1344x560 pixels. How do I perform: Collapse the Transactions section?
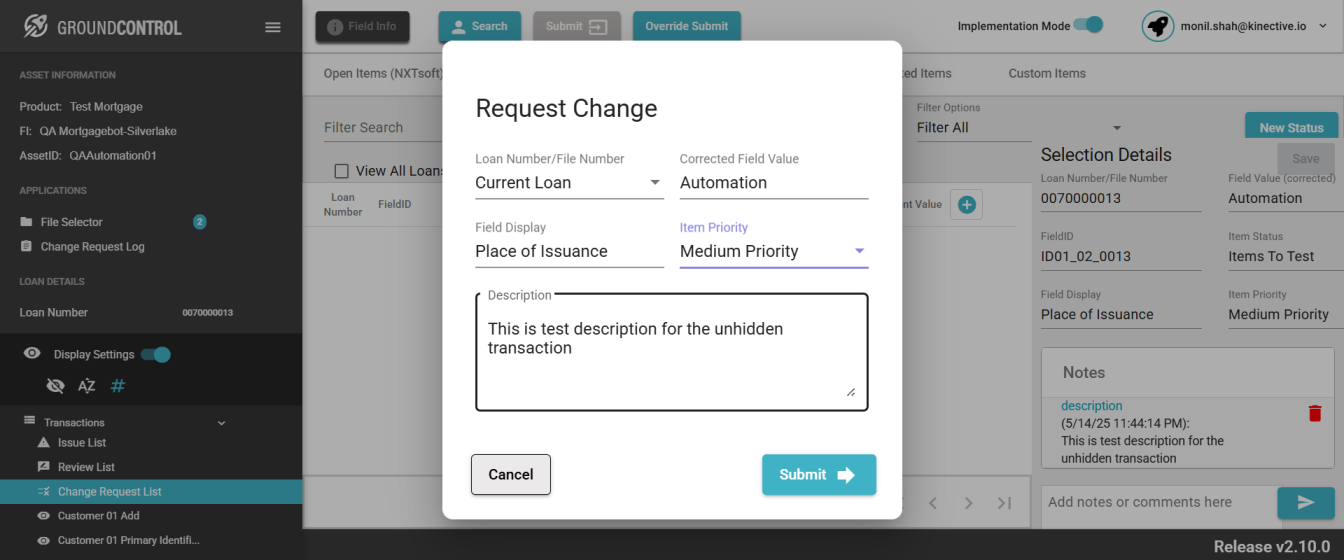(x=221, y=423)
